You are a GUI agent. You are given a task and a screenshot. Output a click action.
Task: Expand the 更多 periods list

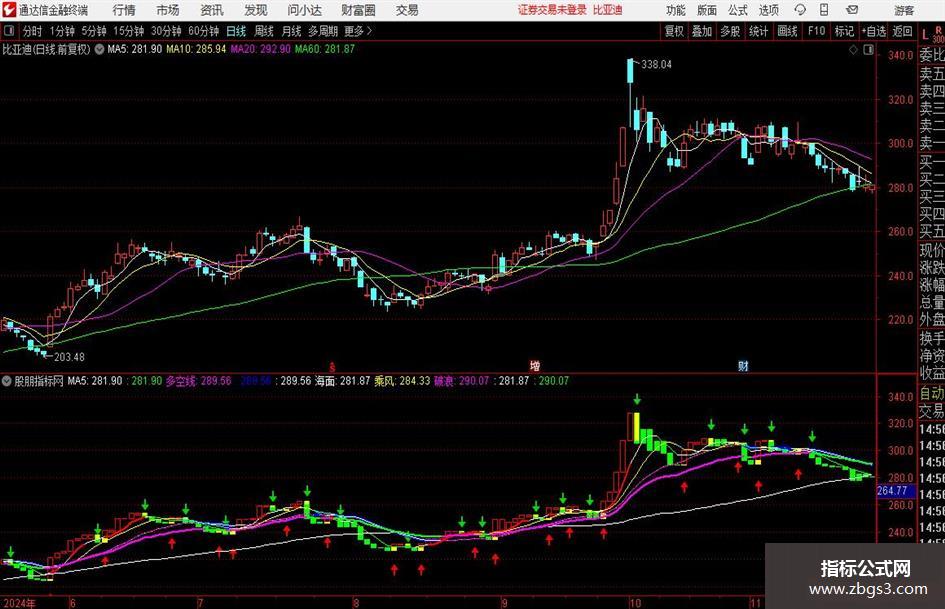click(359, 31)
